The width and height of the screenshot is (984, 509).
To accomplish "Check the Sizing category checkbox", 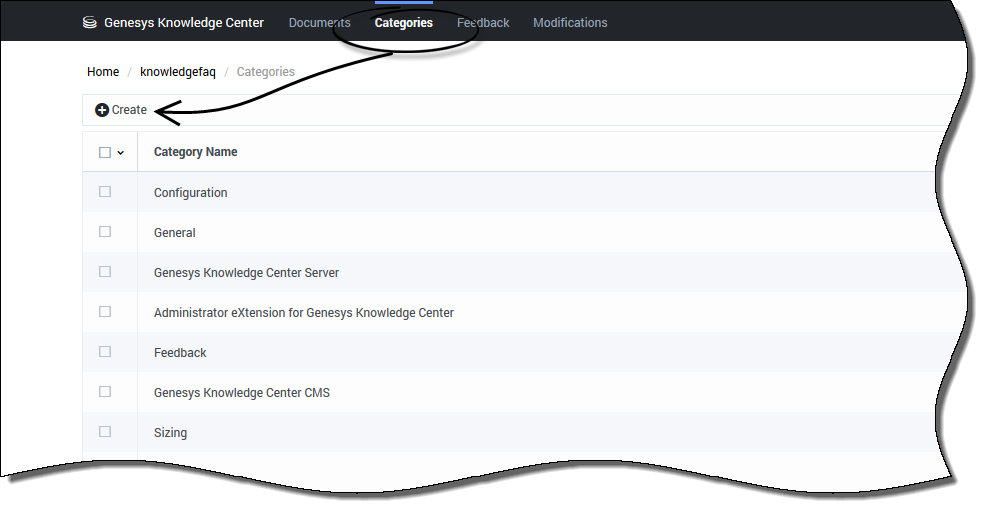I will tap(105, 432).
